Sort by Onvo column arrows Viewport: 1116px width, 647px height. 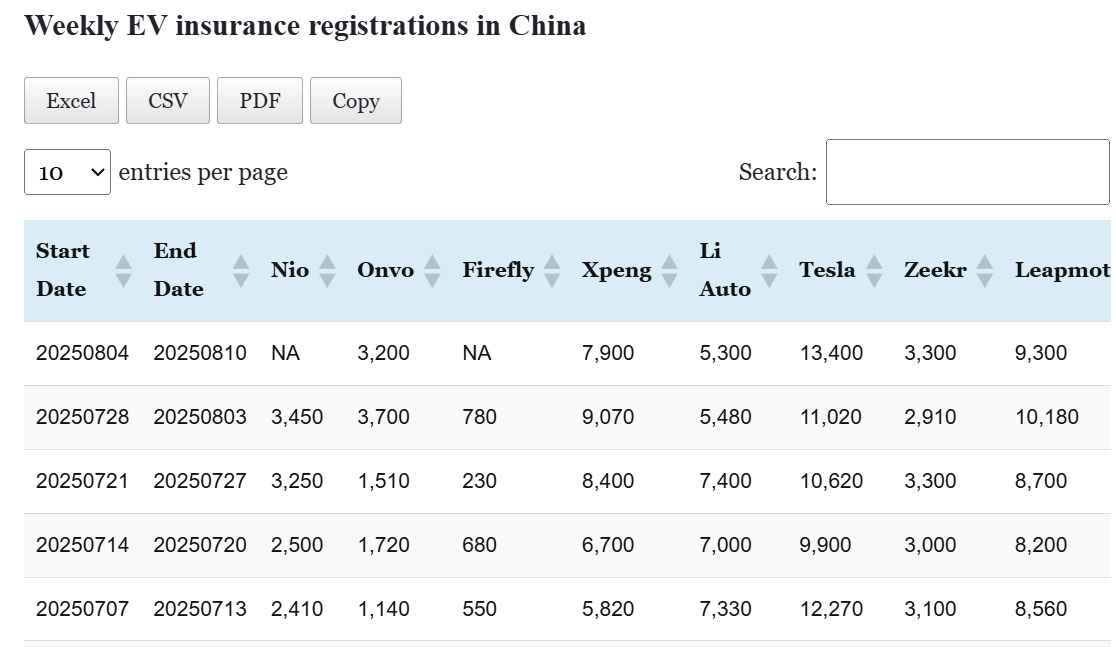pyautogui.click(x=432, y=270)
